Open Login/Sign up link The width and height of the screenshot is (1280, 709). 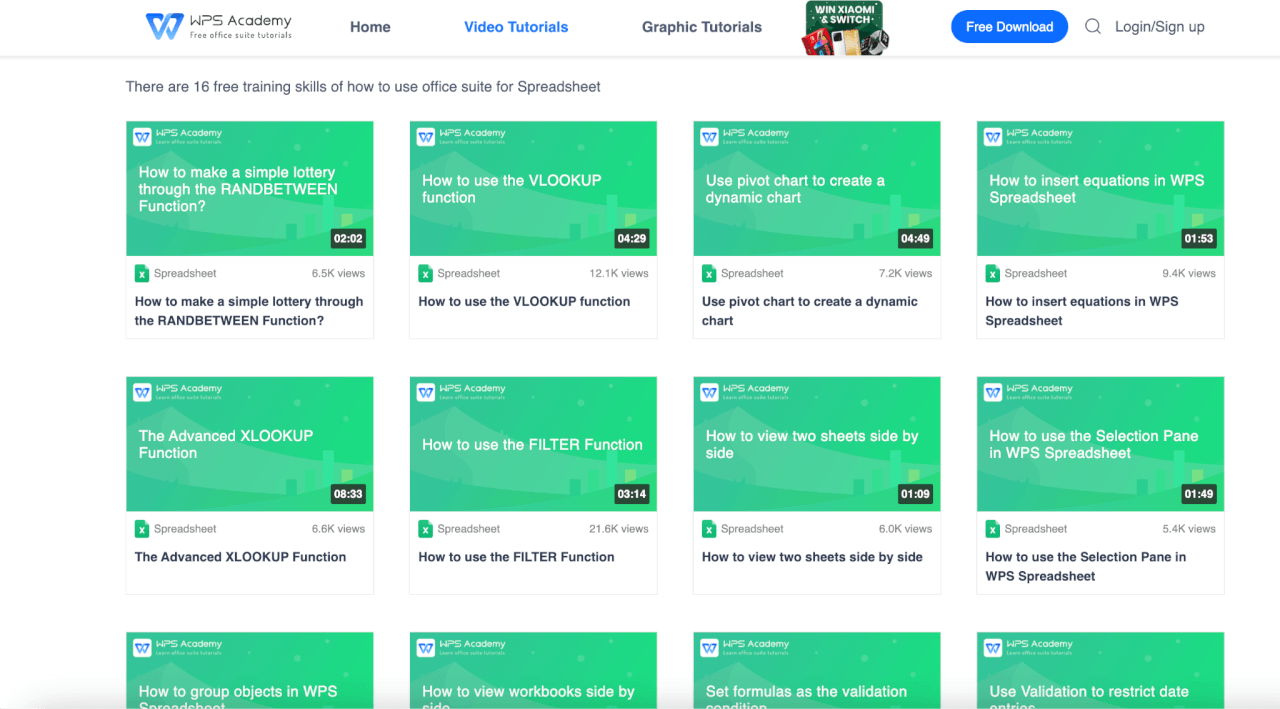1160,27
